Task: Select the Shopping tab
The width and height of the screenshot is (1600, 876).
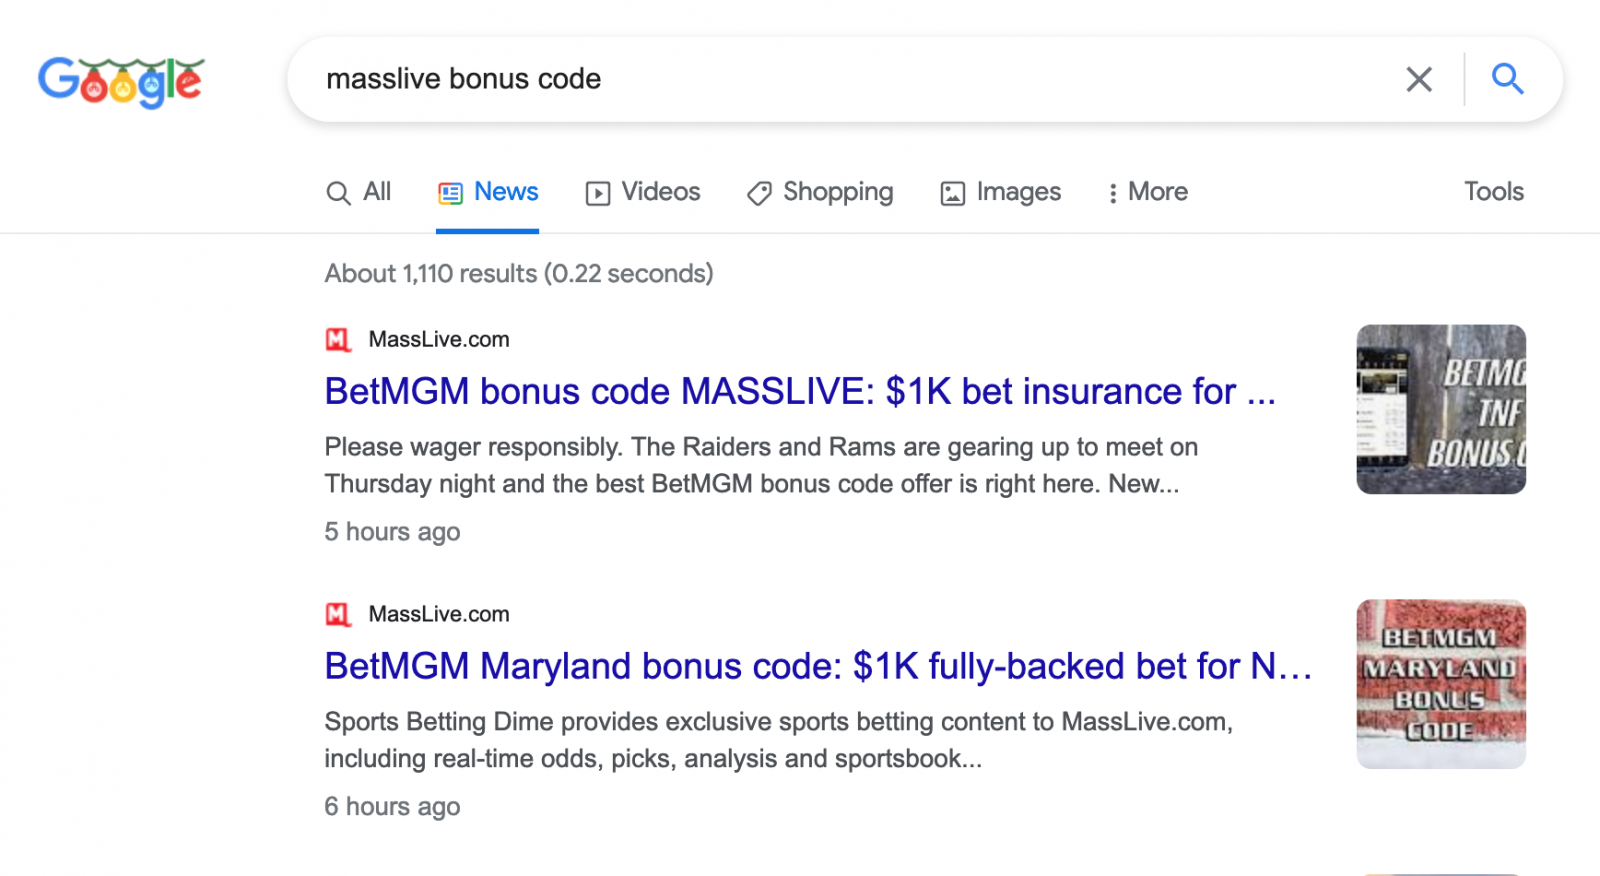Action: pyautogui.click(x=820, y=192)
